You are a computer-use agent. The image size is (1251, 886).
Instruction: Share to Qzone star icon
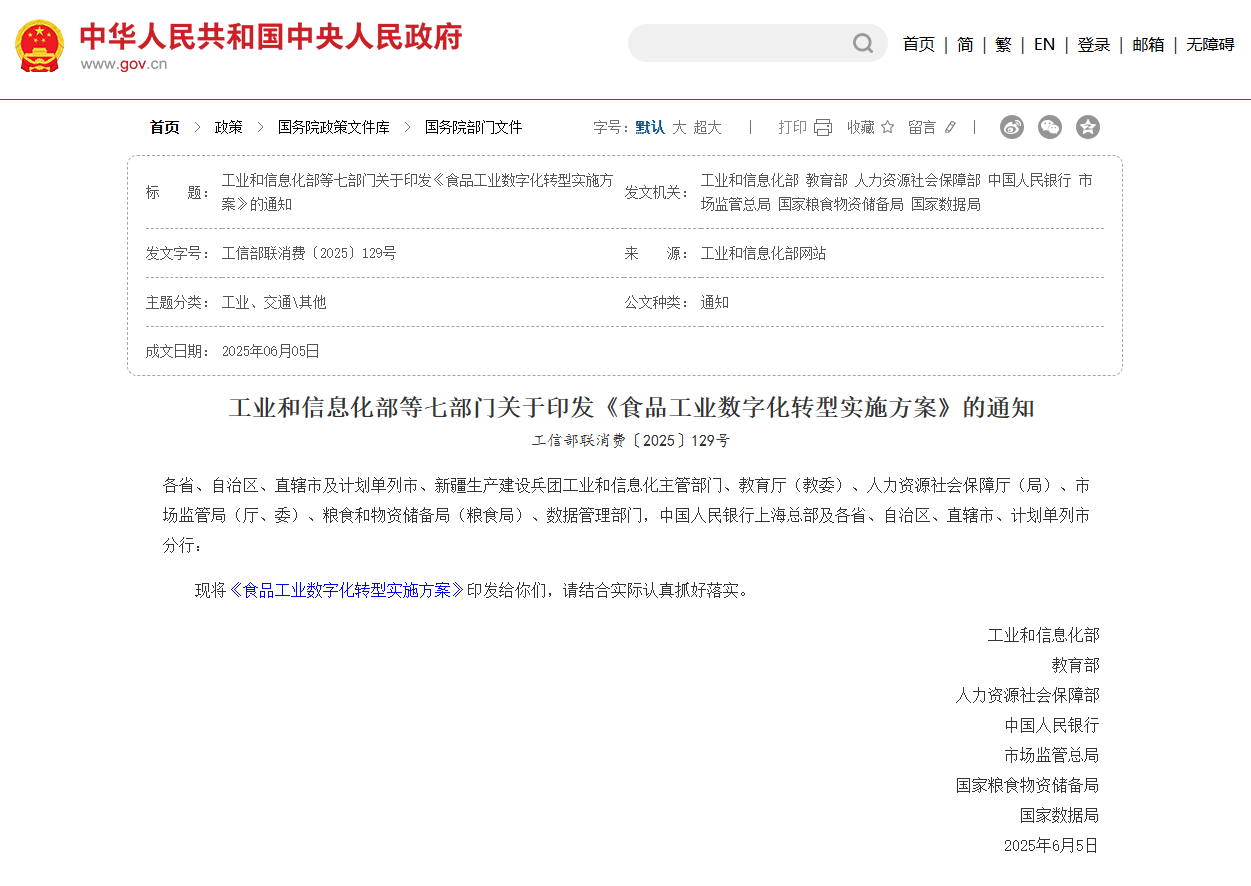click(1088, 127)
